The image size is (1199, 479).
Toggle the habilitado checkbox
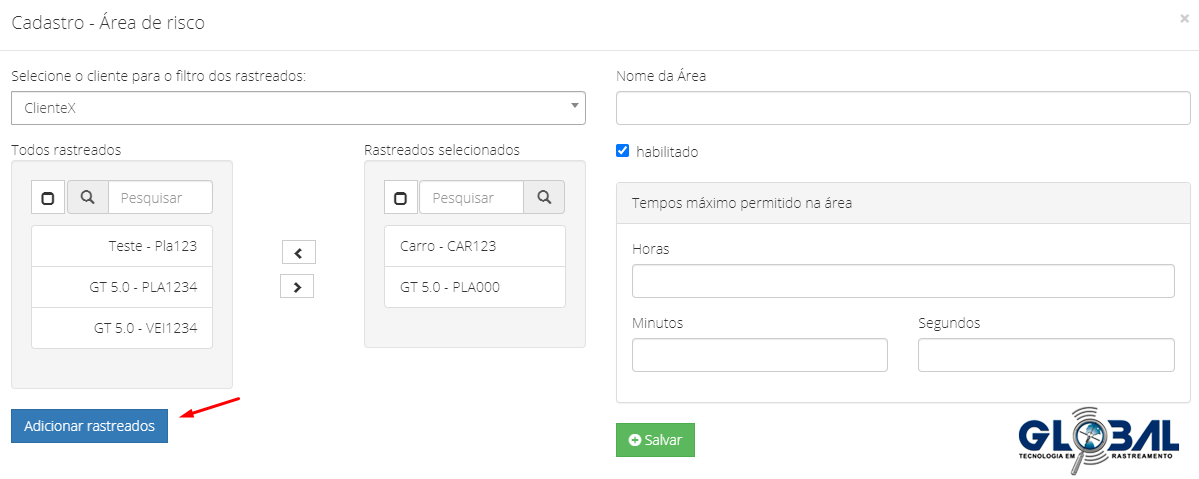(623, 151)
